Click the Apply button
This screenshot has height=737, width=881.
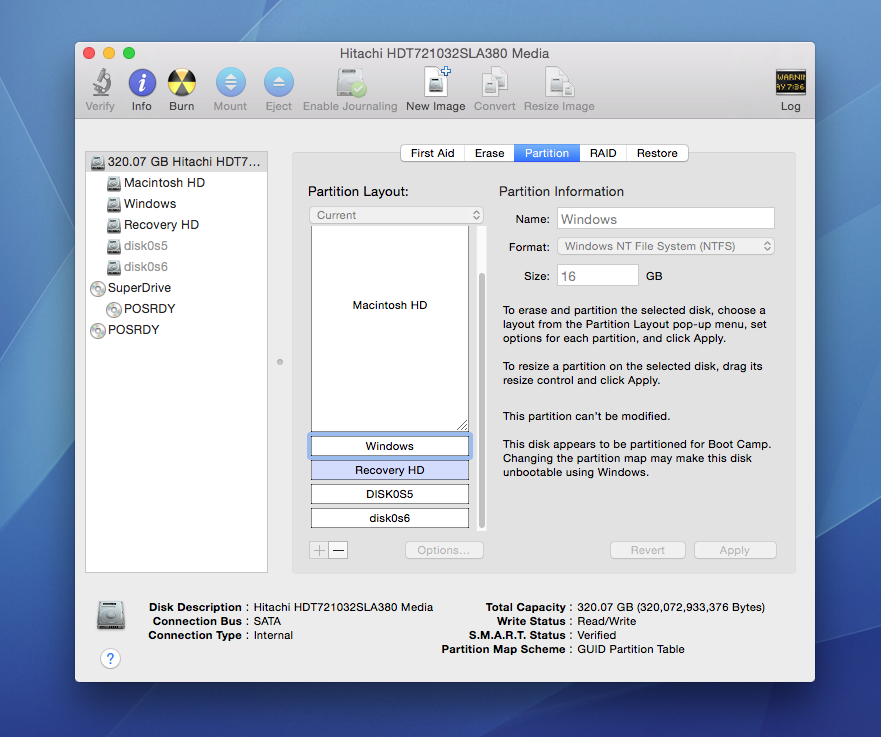[x=735, y=550]
